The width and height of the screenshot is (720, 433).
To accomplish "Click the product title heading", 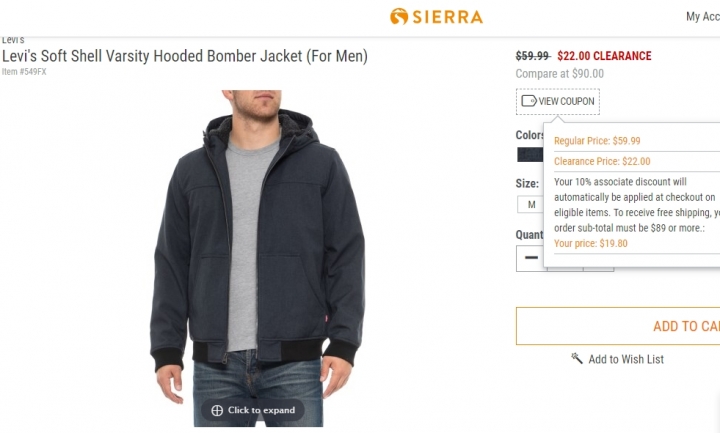I will [x=185, y=56].
